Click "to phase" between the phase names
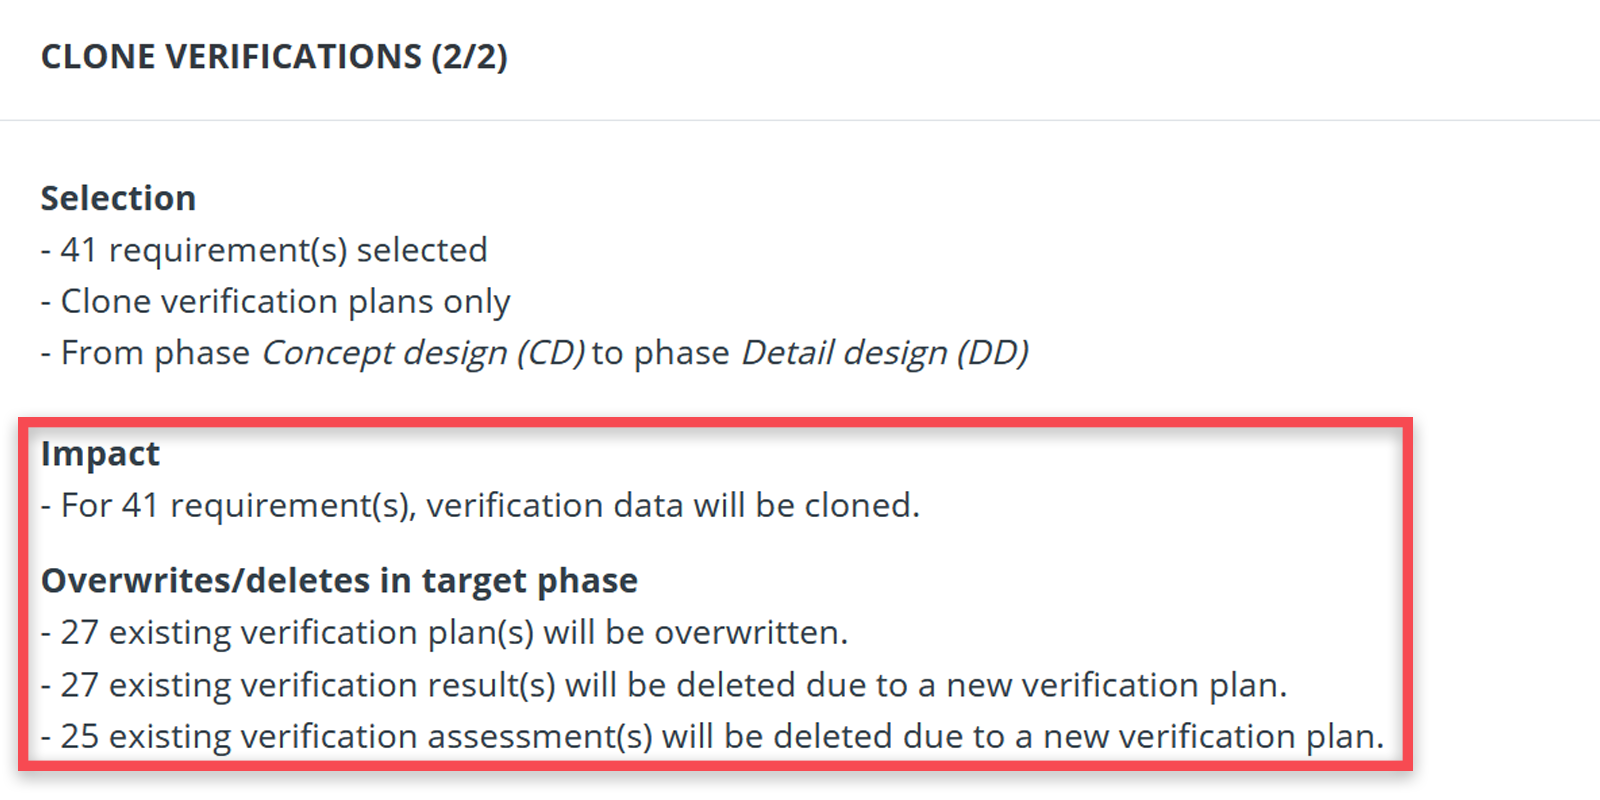This screenshot has height=800, width=1600. pos(661,353)
